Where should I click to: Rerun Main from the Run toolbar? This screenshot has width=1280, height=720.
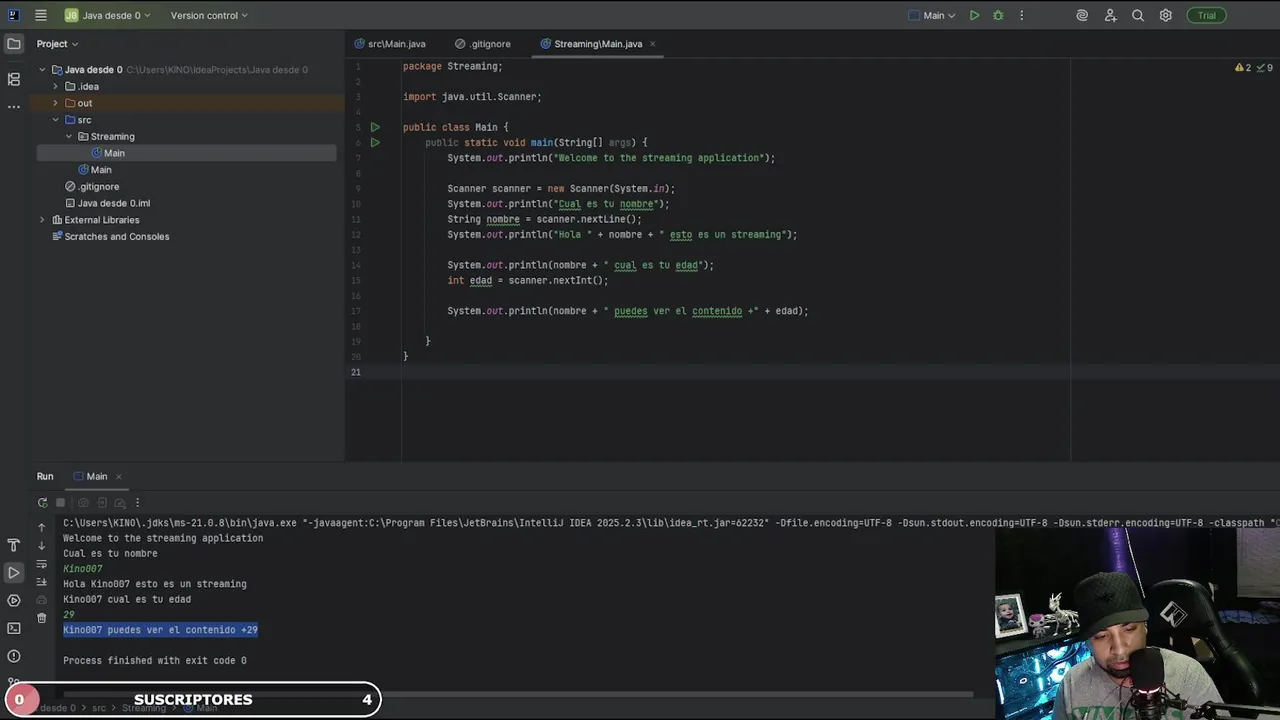(42, 503)
